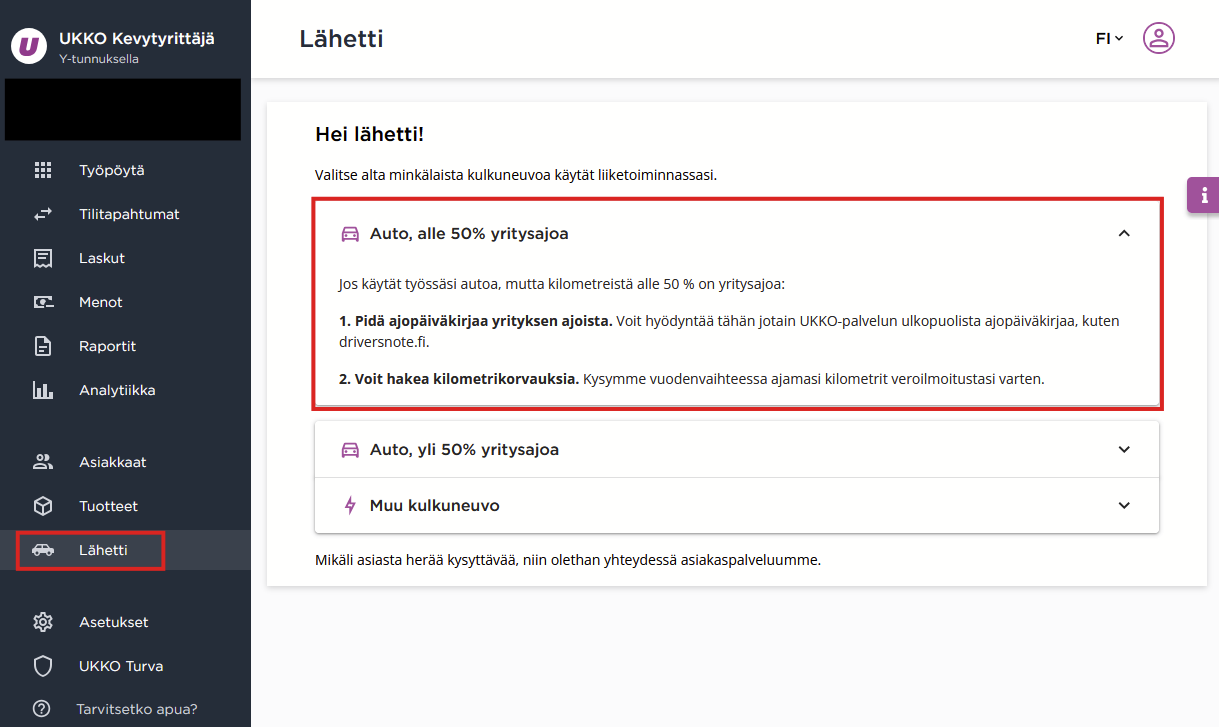Click the UKKO Turva shield icon
Viewport: 1219px width, 727px height.
42,666
